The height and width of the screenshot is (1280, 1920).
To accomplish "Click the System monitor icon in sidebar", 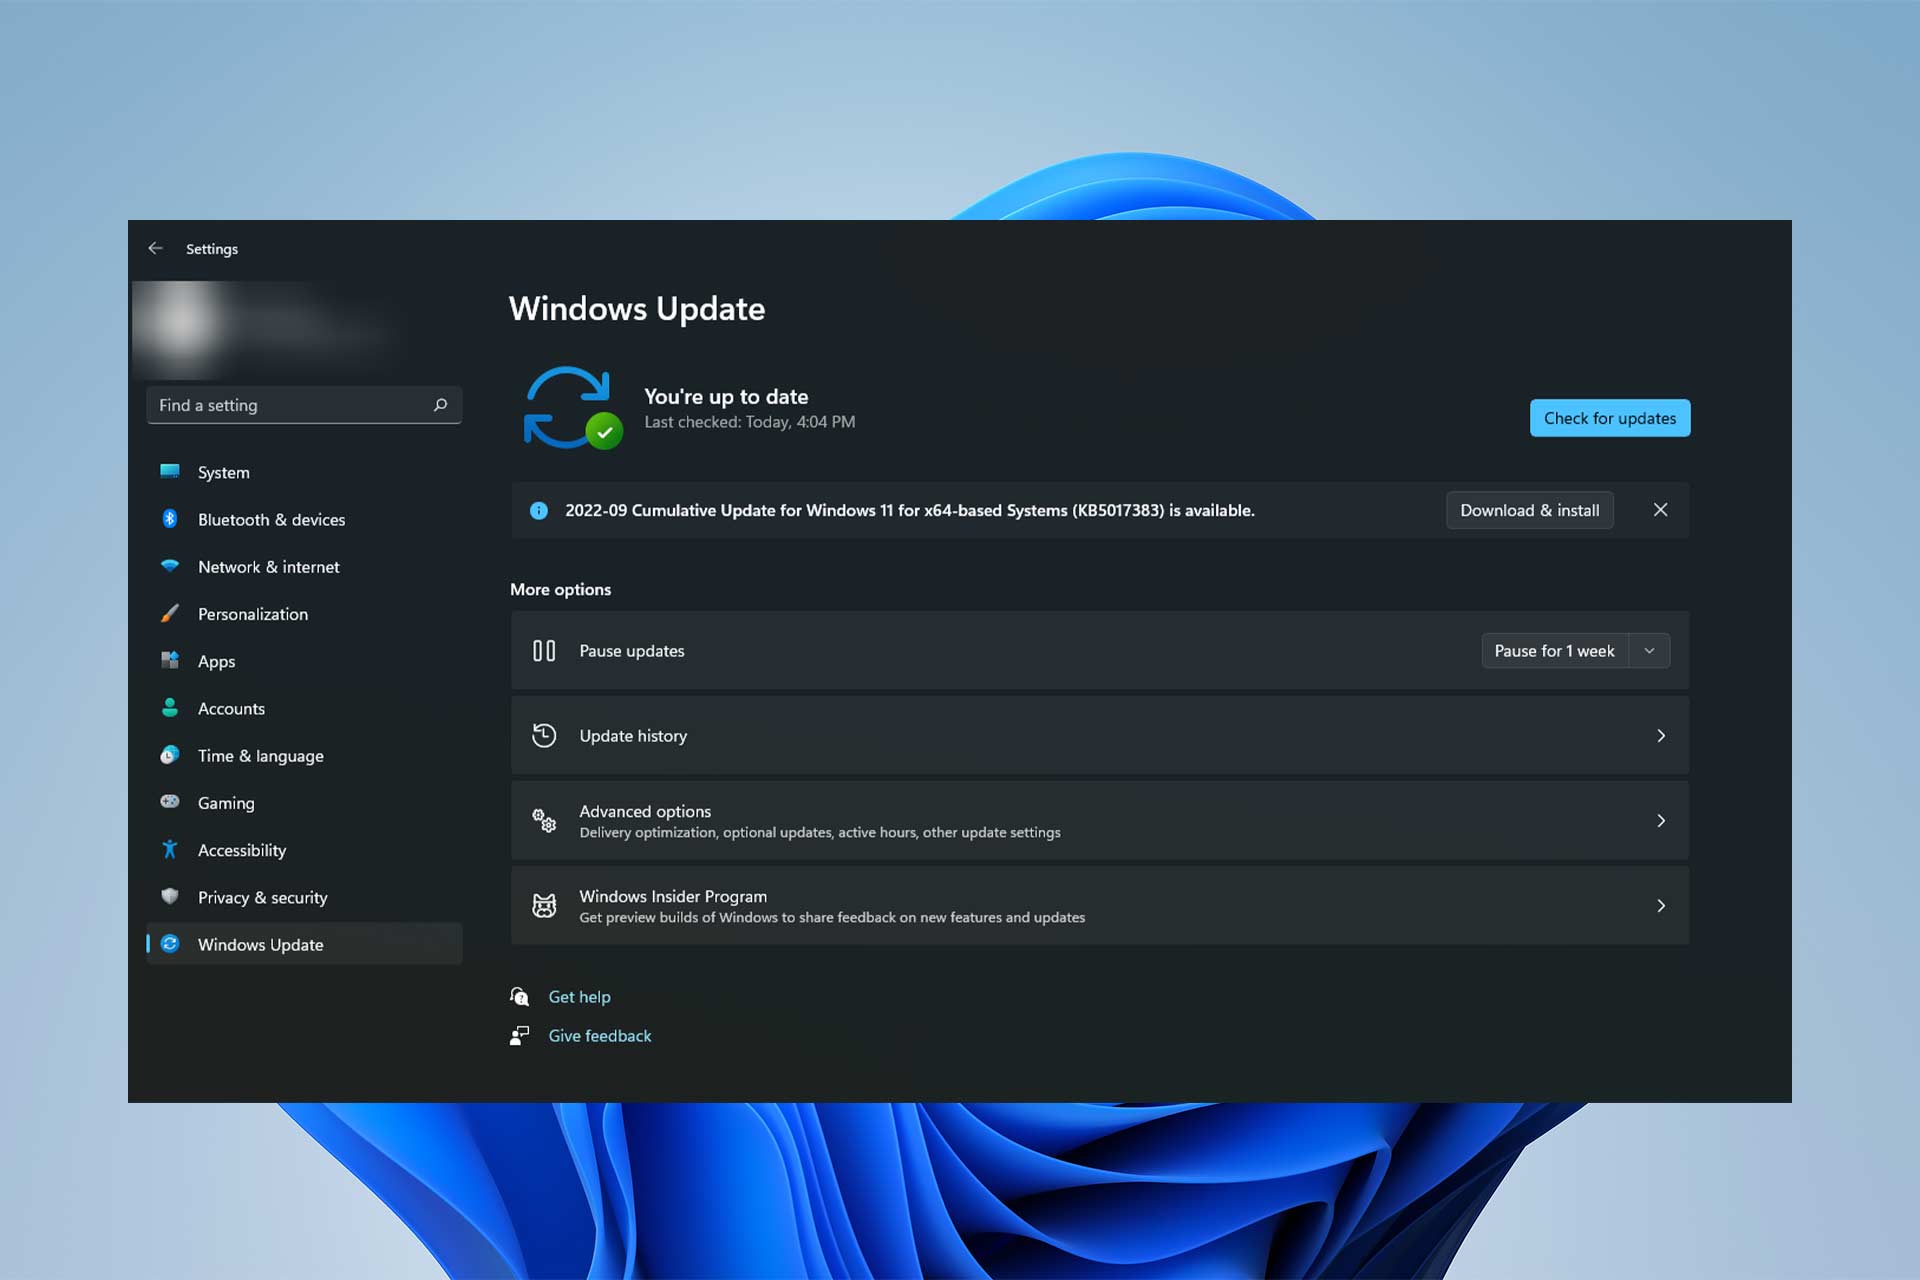I will (170, 472).
